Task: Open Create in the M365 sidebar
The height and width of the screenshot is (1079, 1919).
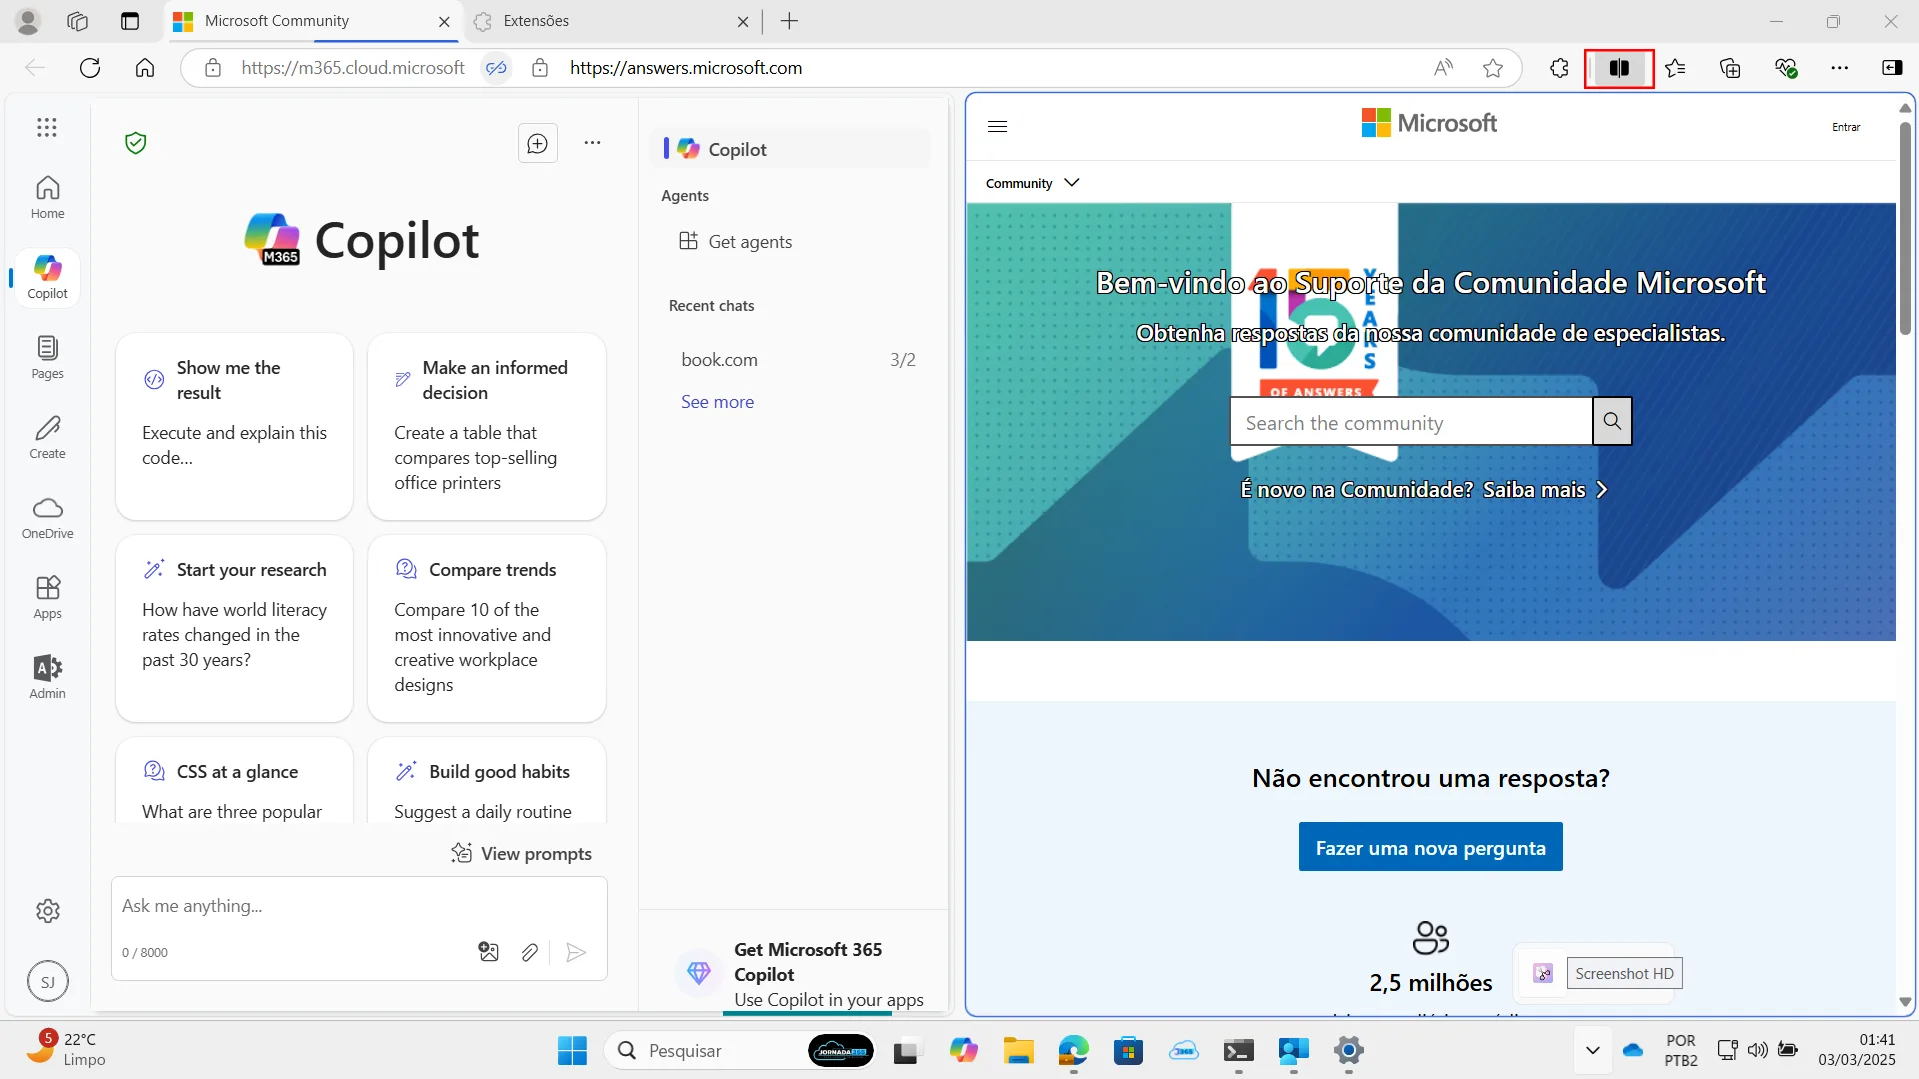Action: (47, 437)
